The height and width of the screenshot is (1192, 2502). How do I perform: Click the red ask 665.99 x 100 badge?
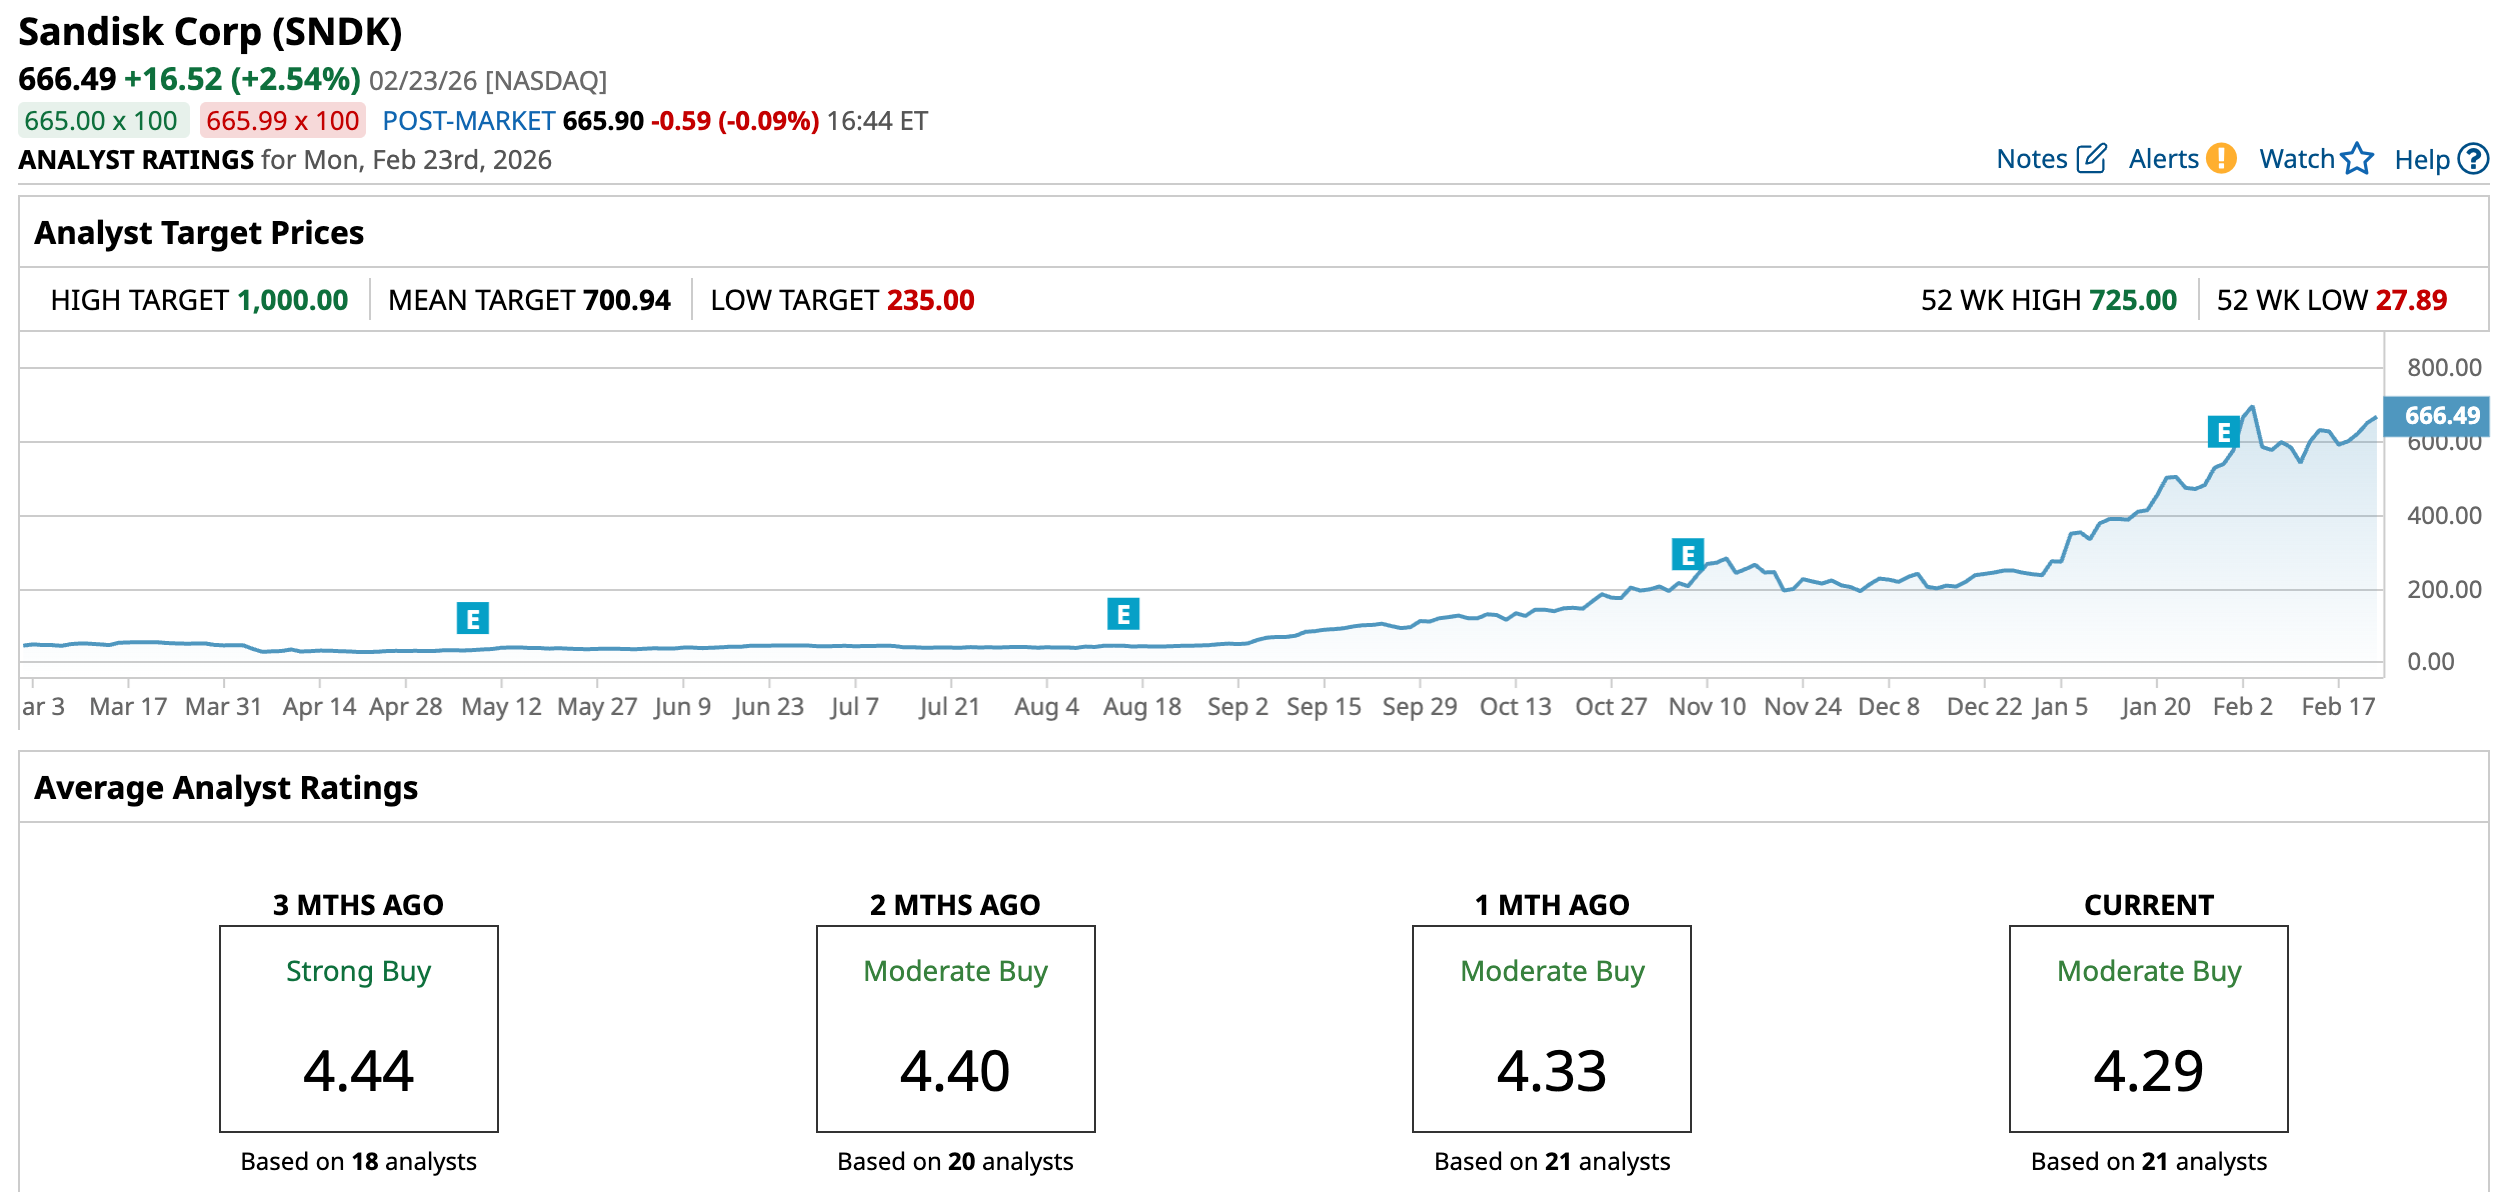pos(282,121)
